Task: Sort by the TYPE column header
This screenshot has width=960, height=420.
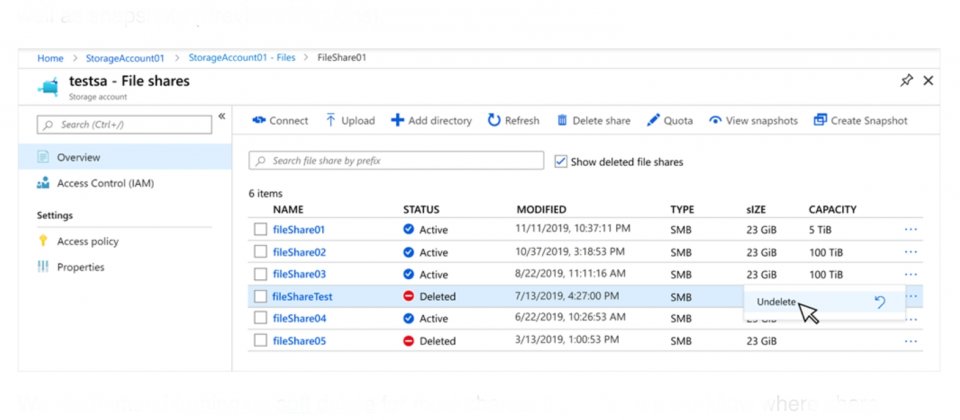Action: point(682,209)
